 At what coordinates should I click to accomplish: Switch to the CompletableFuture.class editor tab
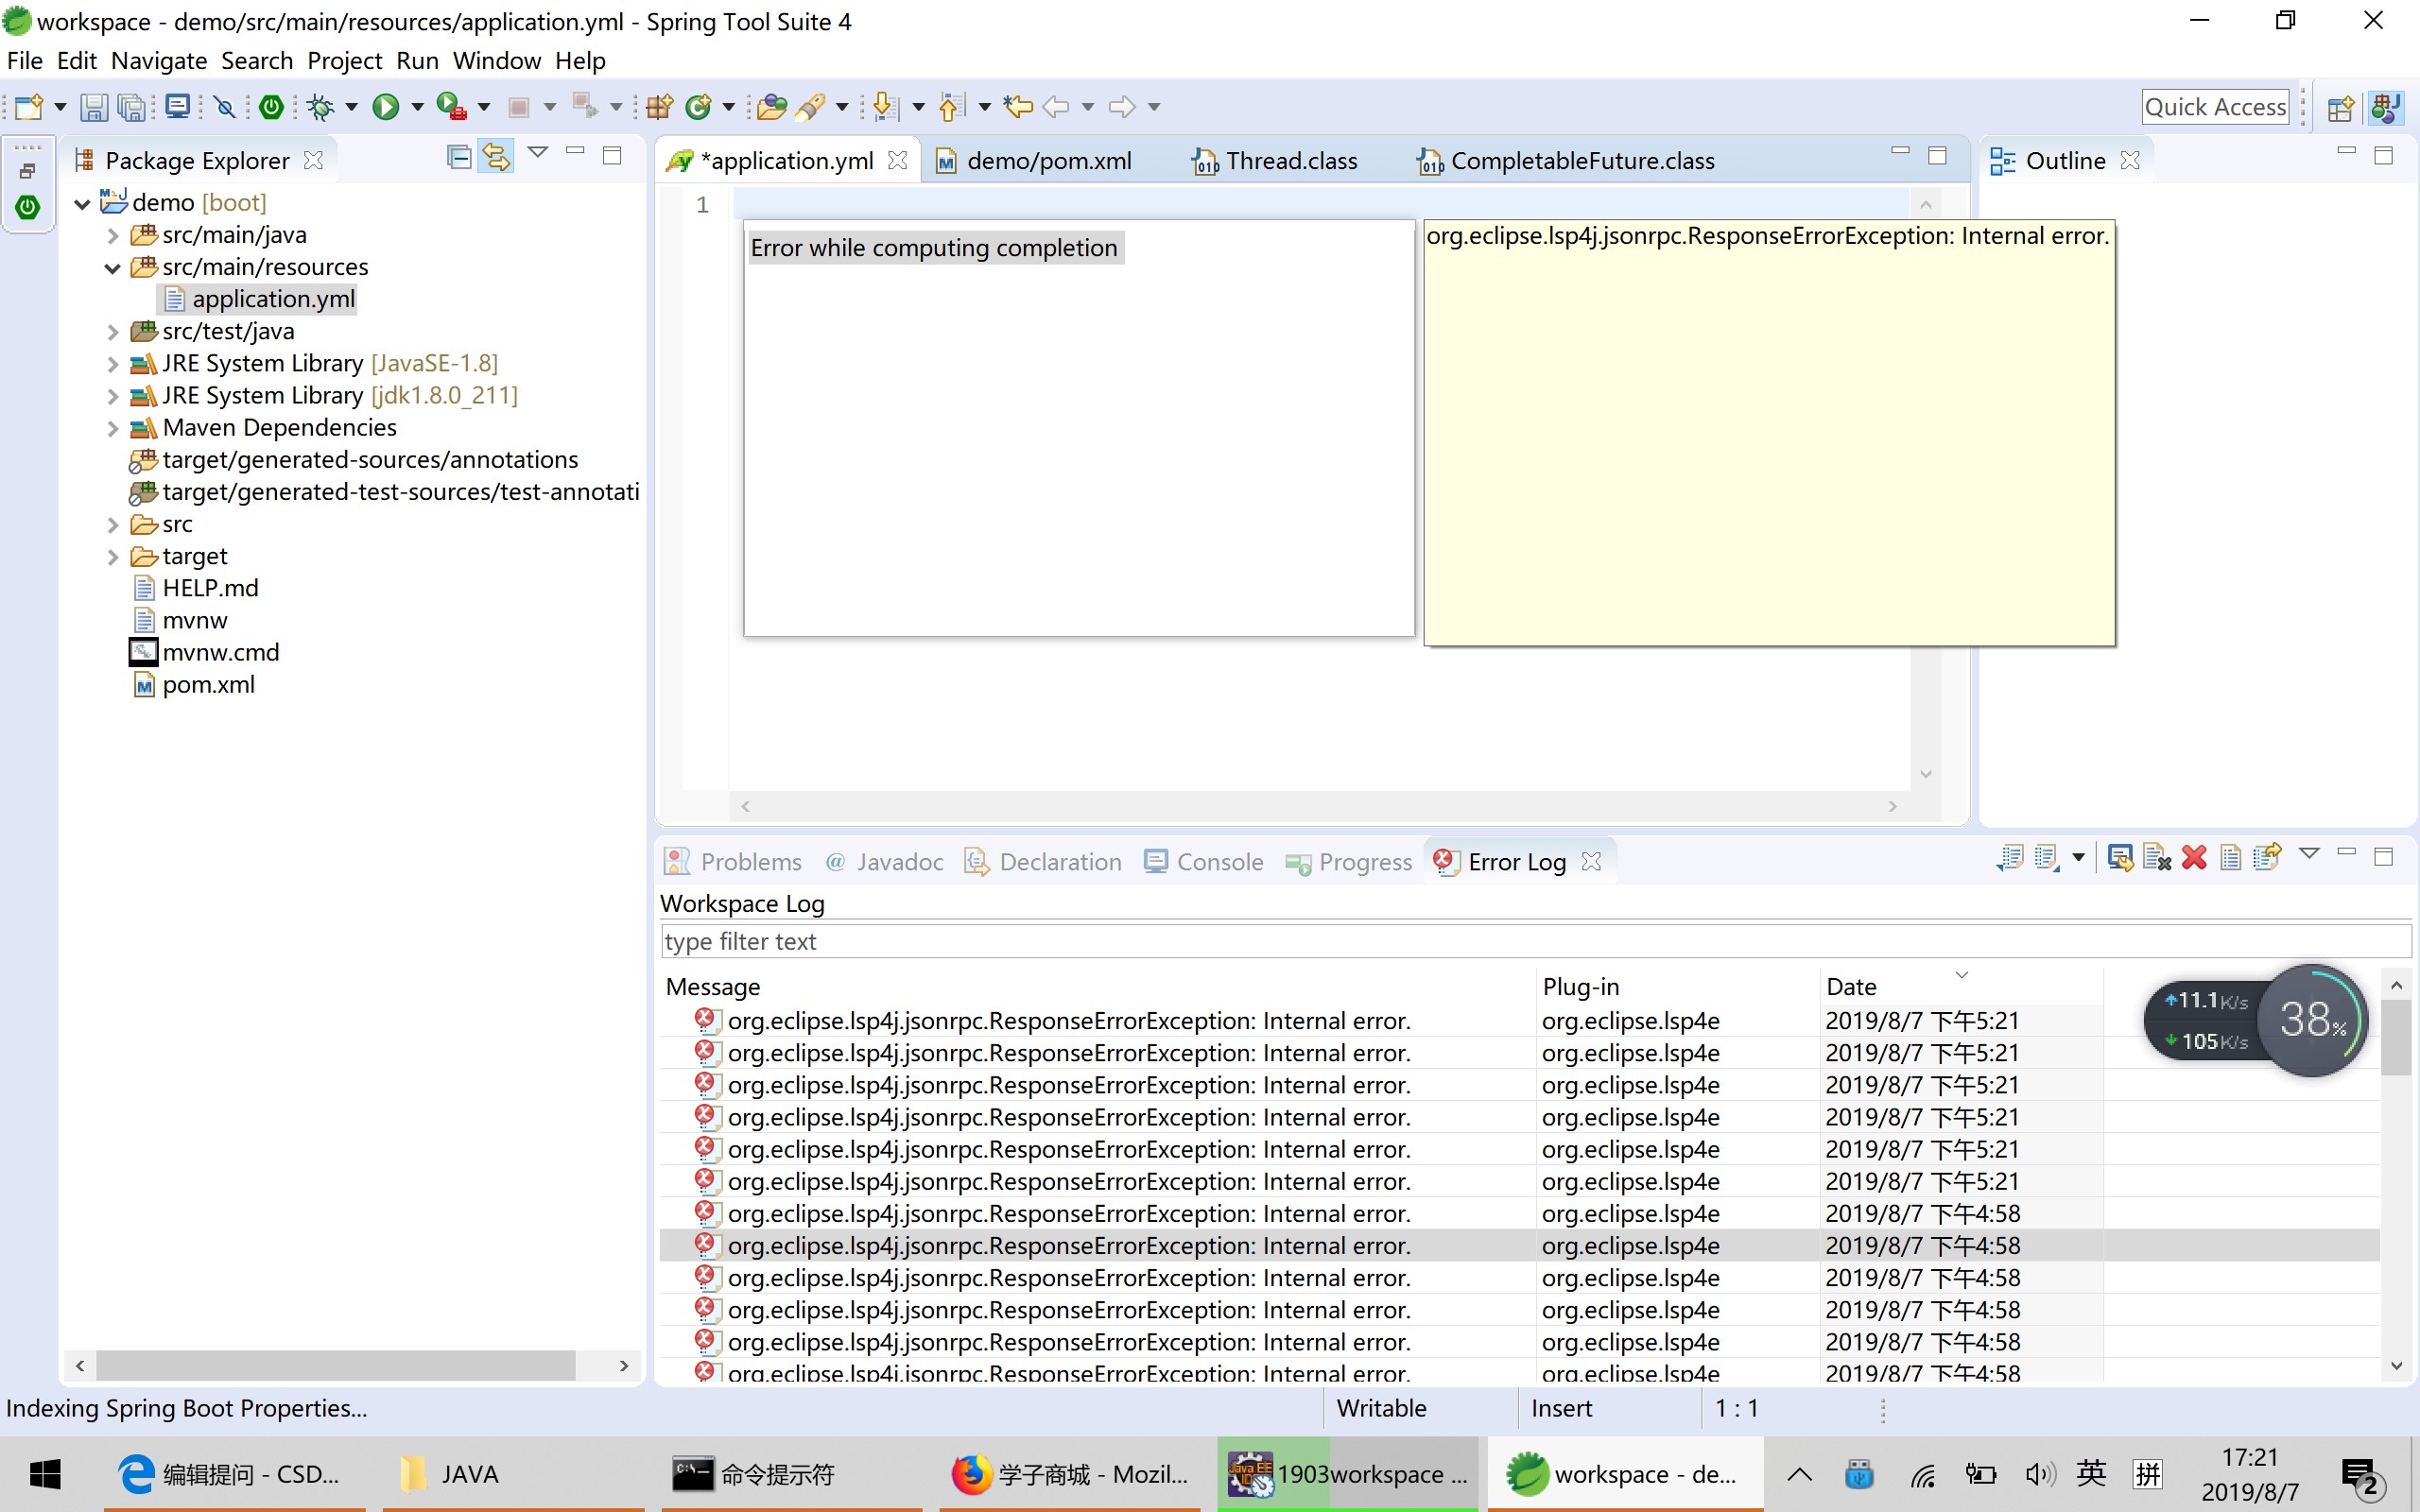(1581, 161)
